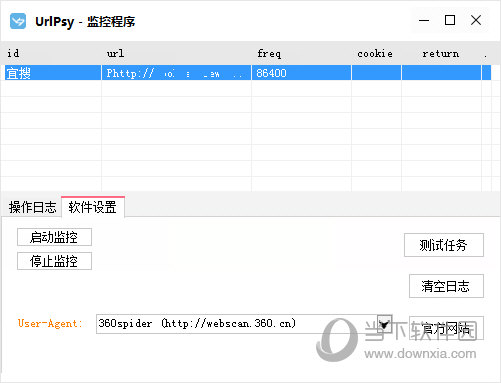Screen dimensions: 501x383
Task: Click the return column header
Action: pos(441,53)
